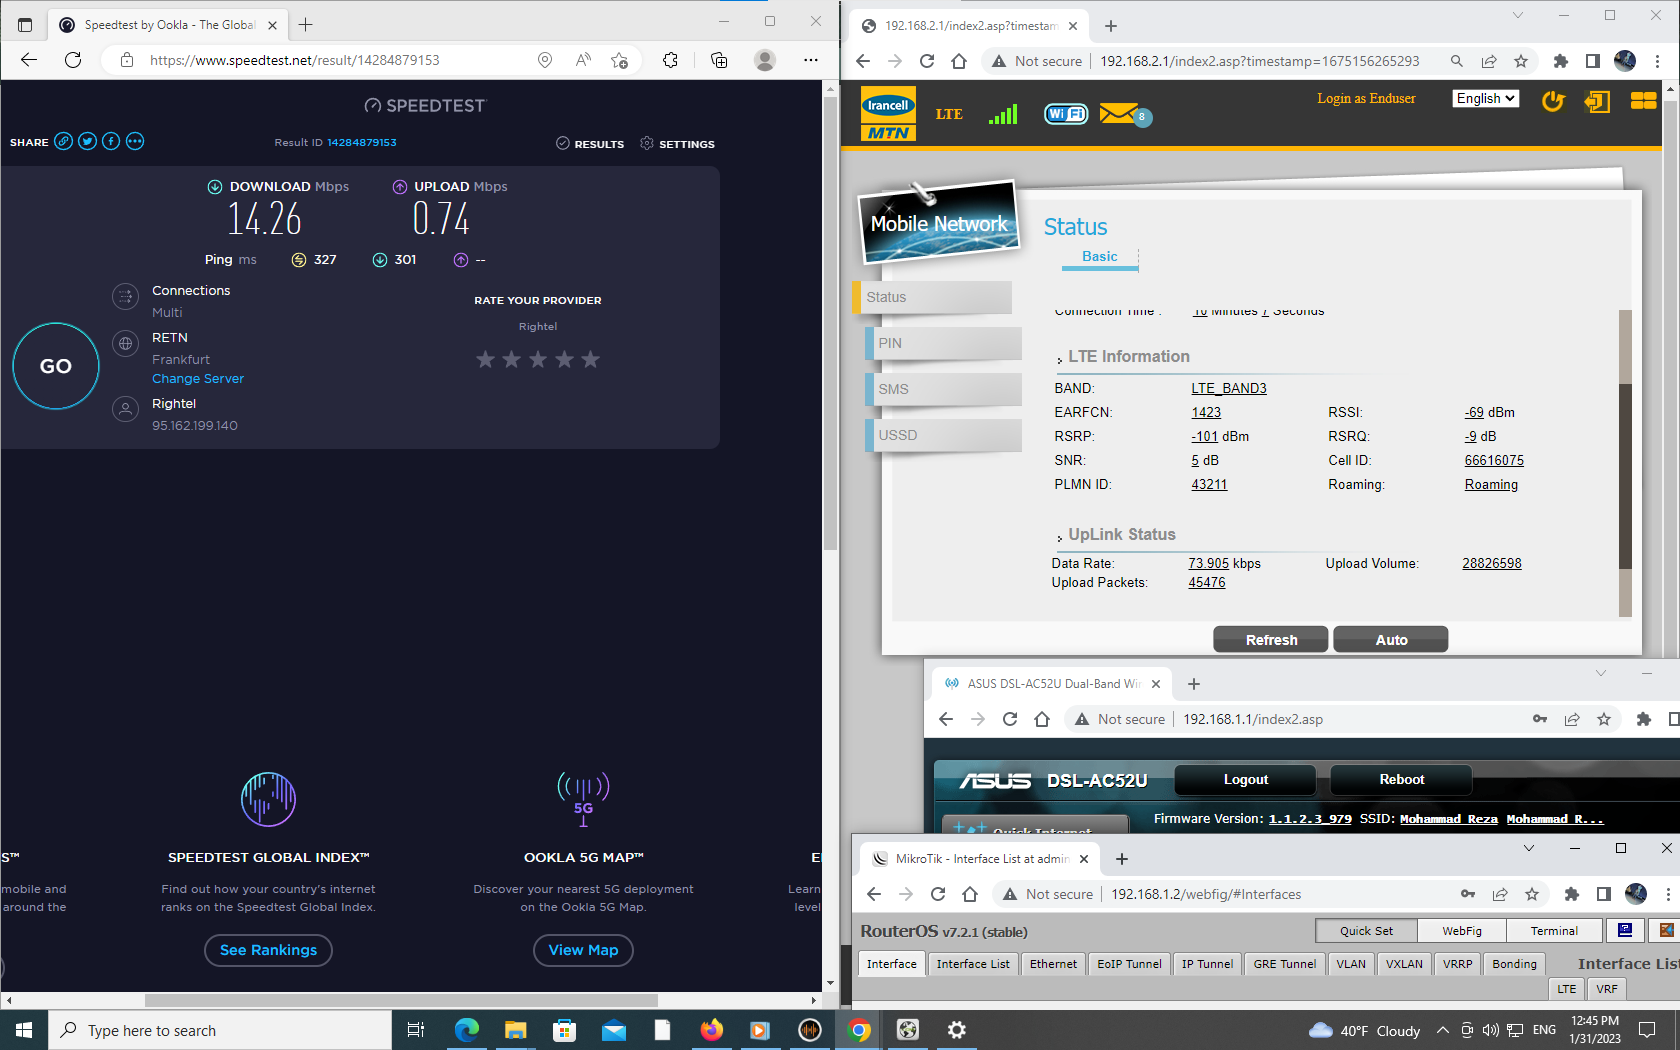The width and height of the screenshot is (1680, 1050).
Task: Click the Irancell MTN logo
Action: point(888,115)
